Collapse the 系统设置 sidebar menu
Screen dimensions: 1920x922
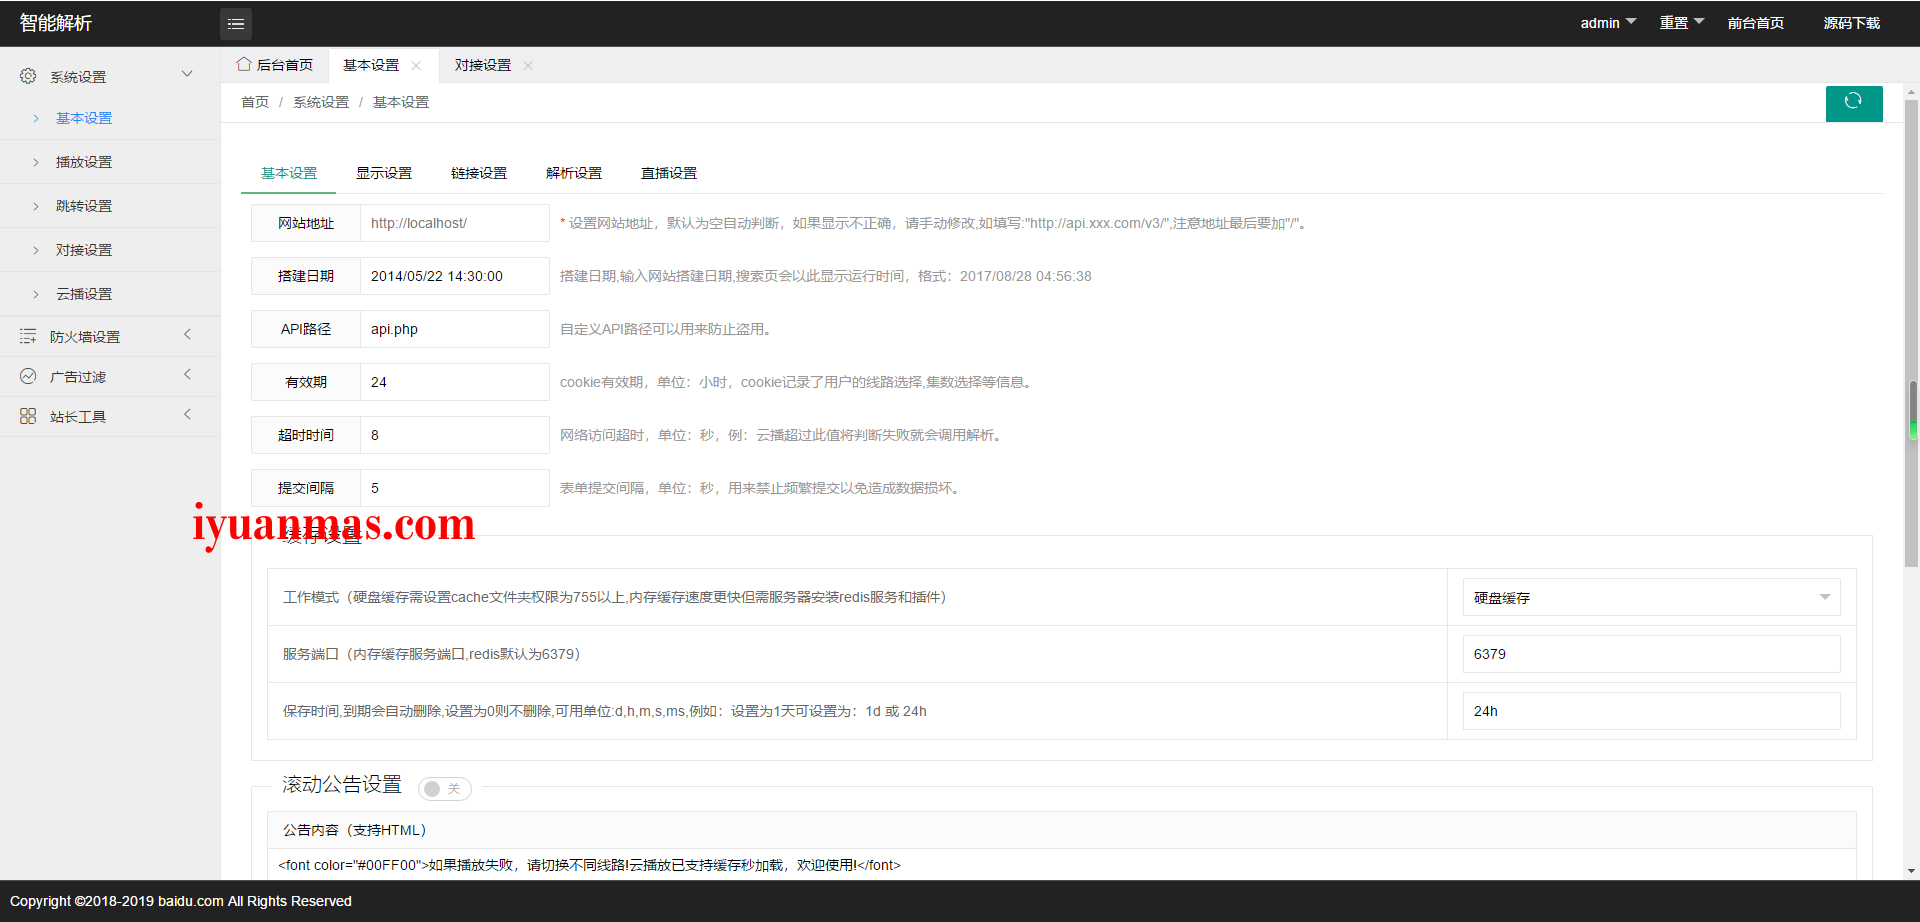click(187, 74)
